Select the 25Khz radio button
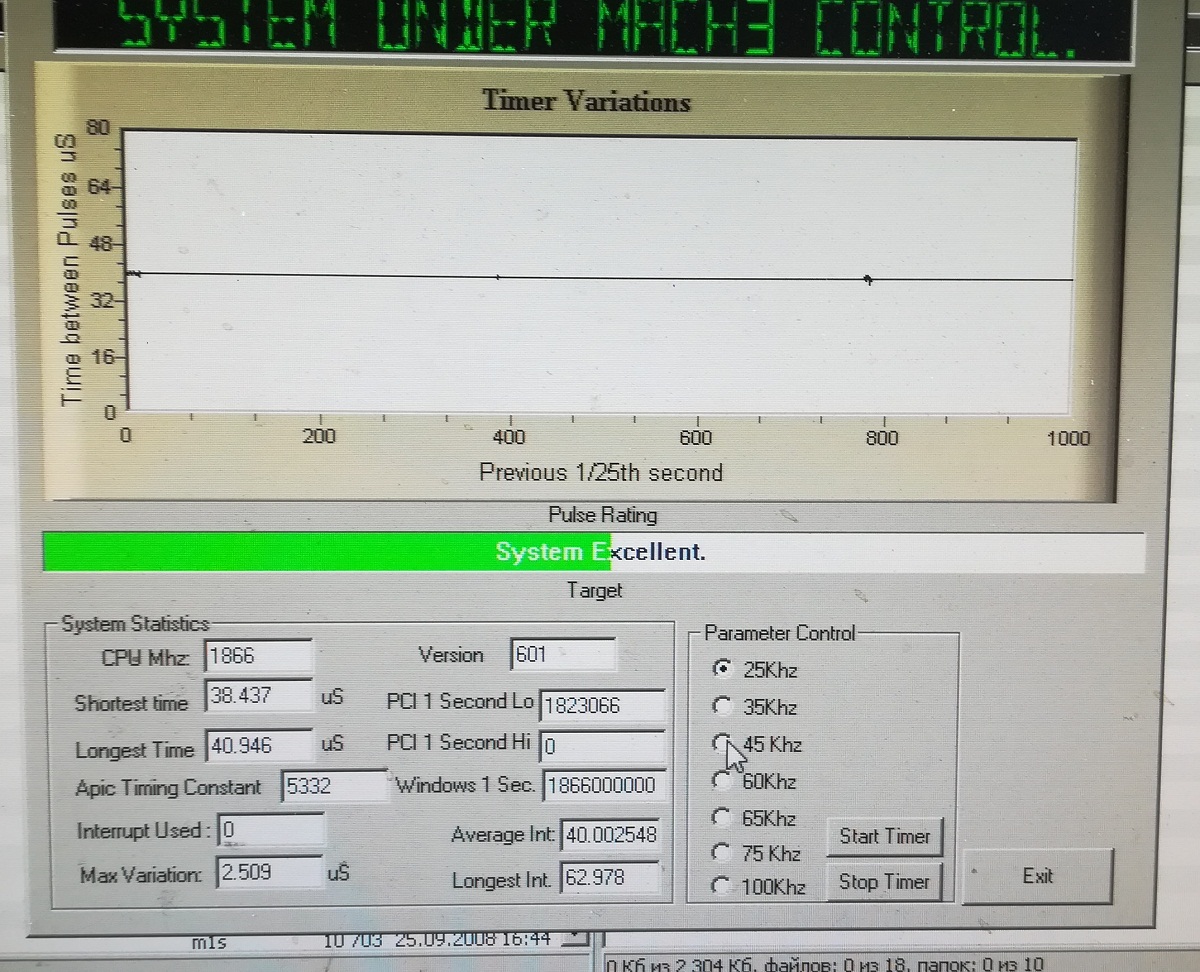Screen dimensions: 1200x972 click(x=724, y=669)
